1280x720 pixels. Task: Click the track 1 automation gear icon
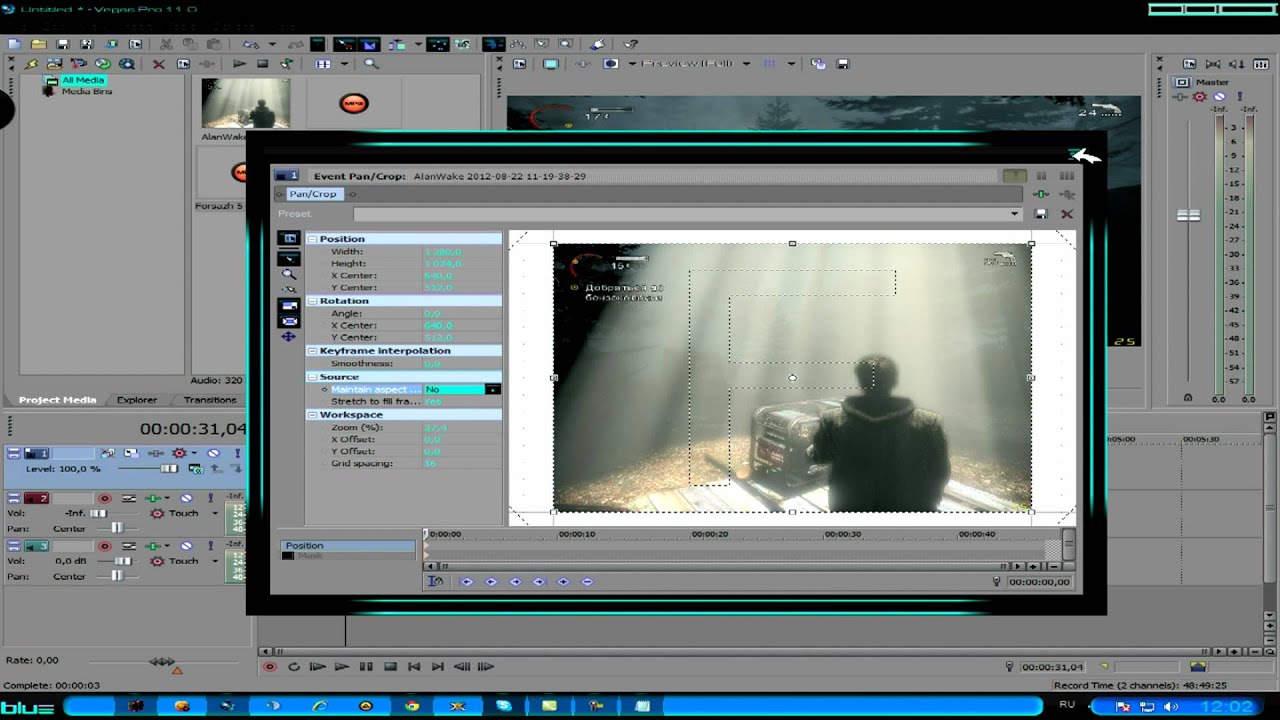coord(179,453)
